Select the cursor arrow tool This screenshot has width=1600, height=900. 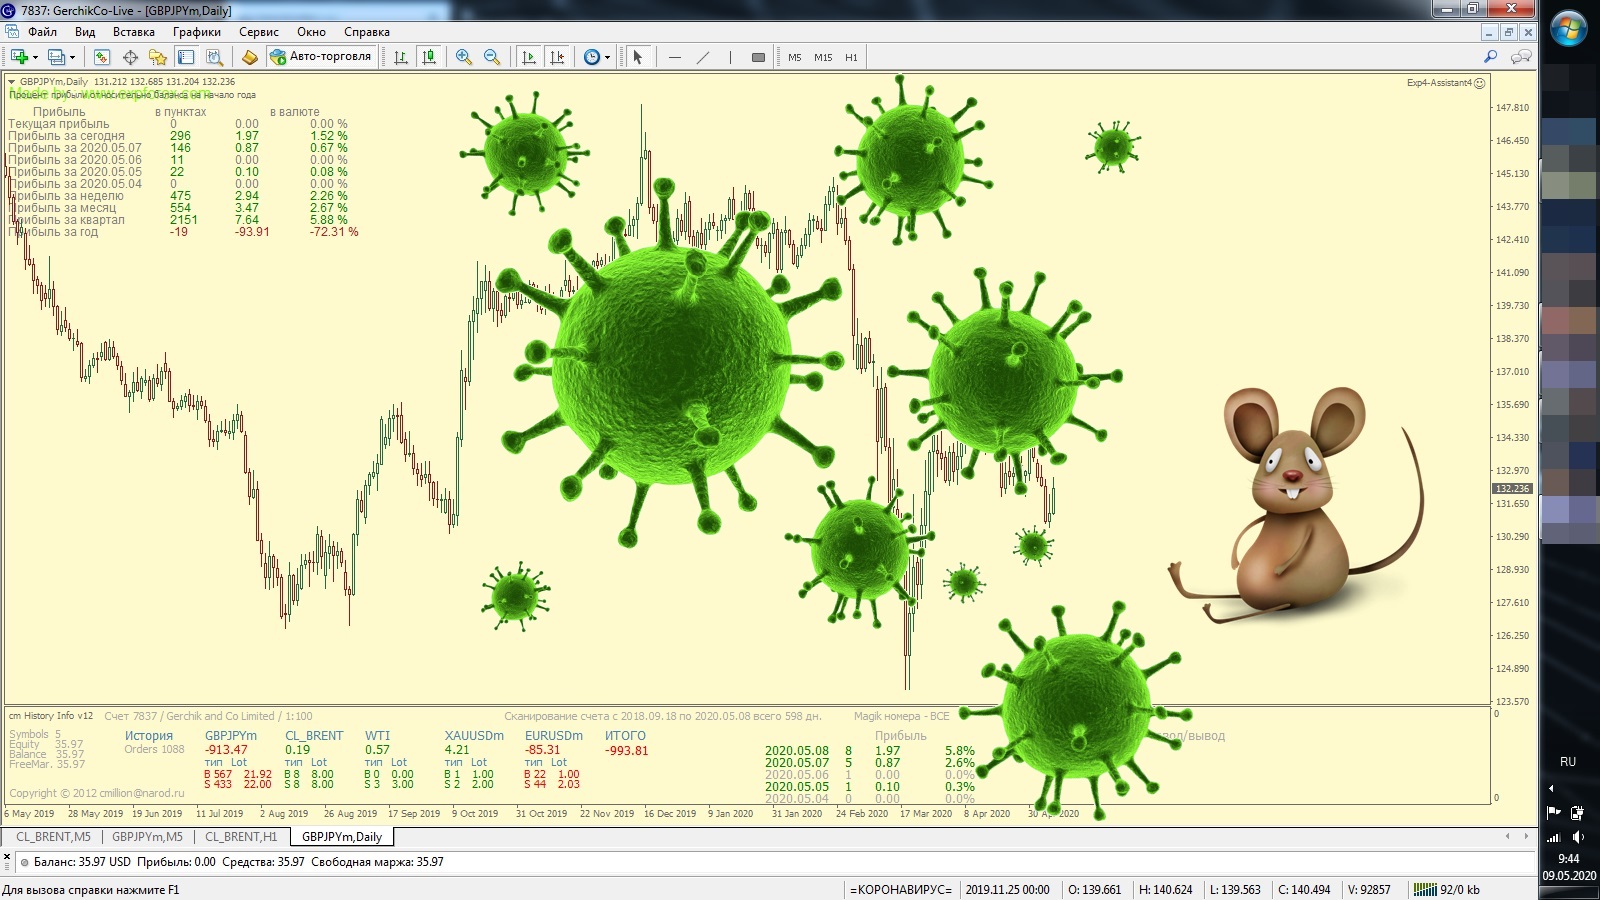(637, 57)
